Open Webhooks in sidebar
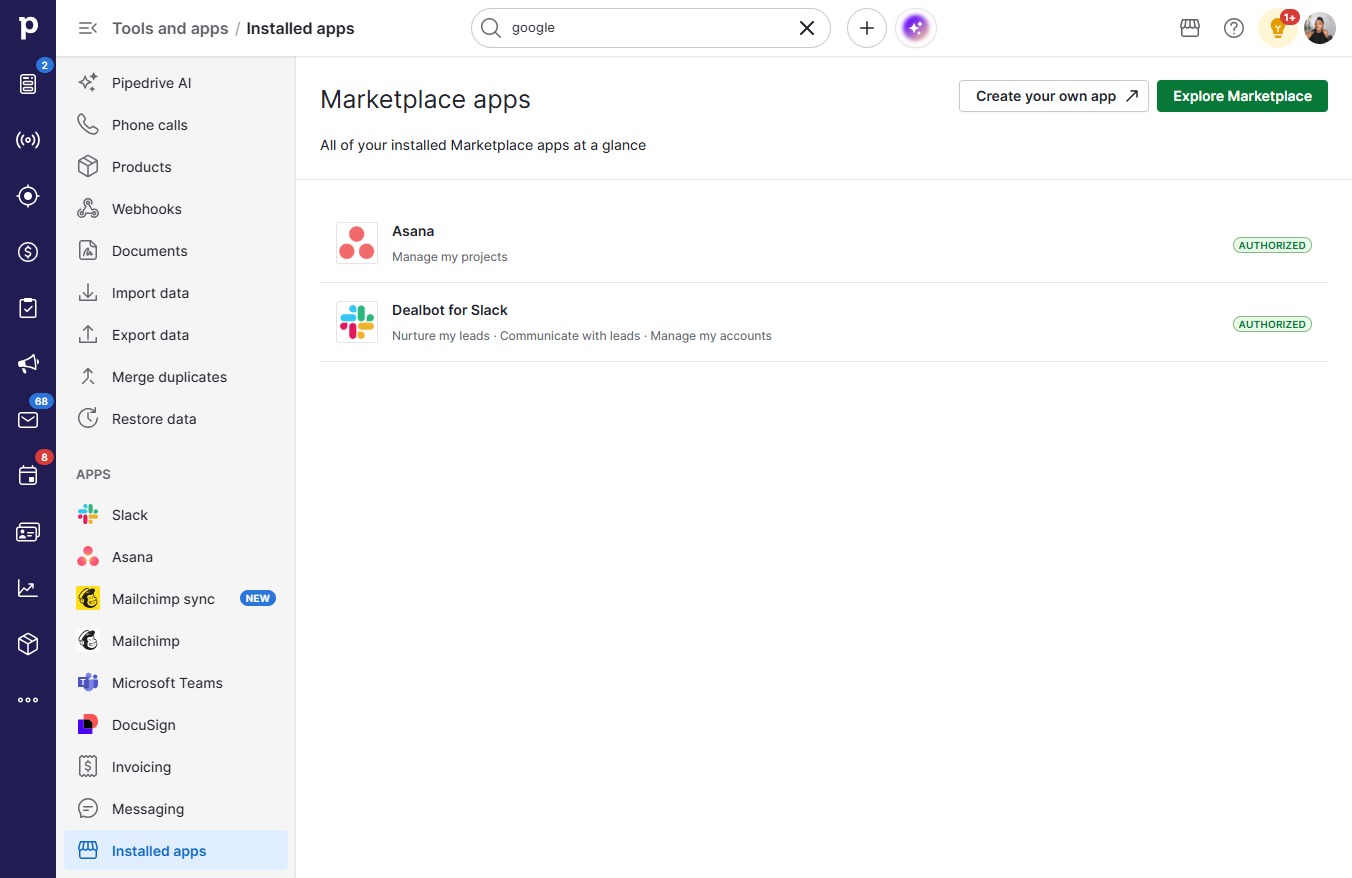The width and height of the screenshot is (1352, 878). 176,209
